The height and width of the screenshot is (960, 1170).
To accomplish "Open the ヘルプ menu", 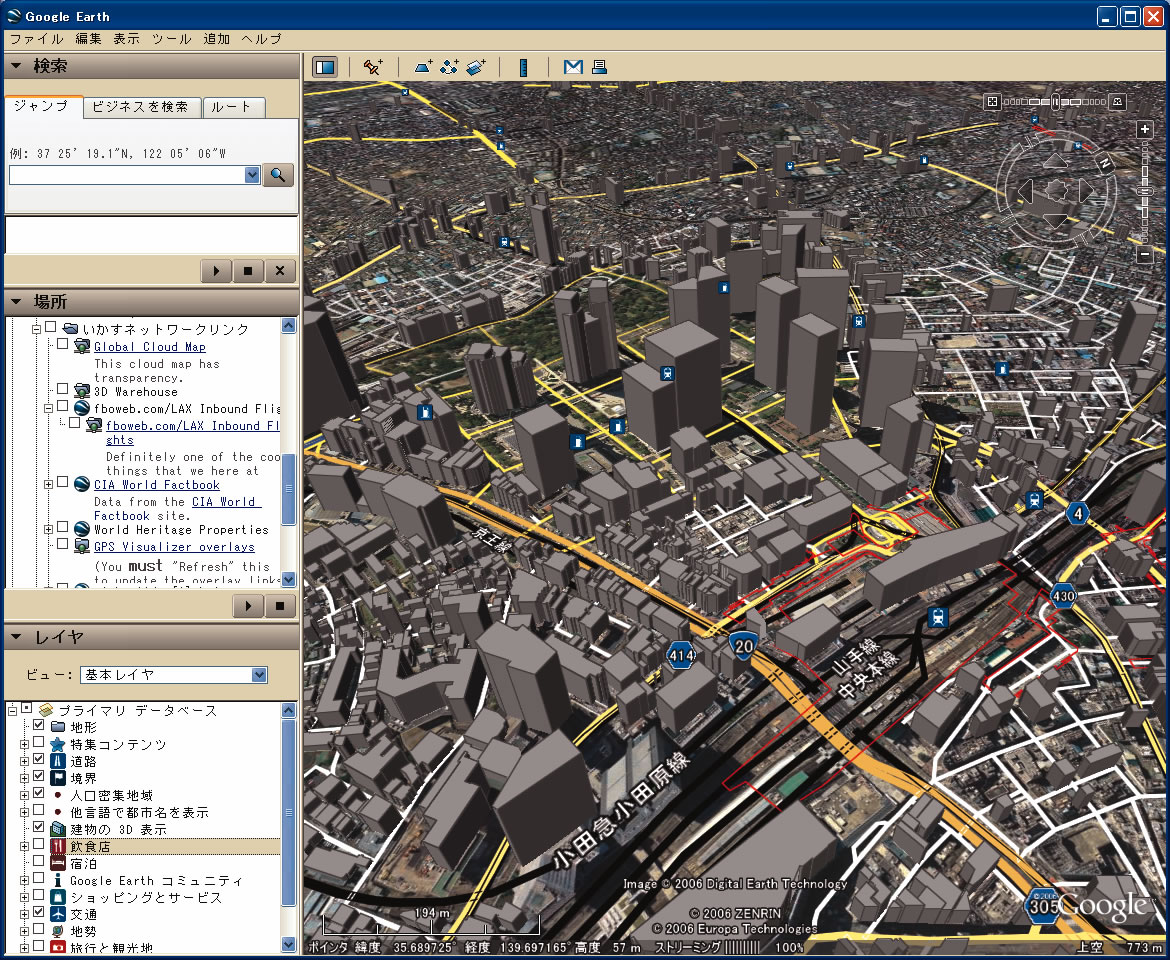I will (262, 39).
